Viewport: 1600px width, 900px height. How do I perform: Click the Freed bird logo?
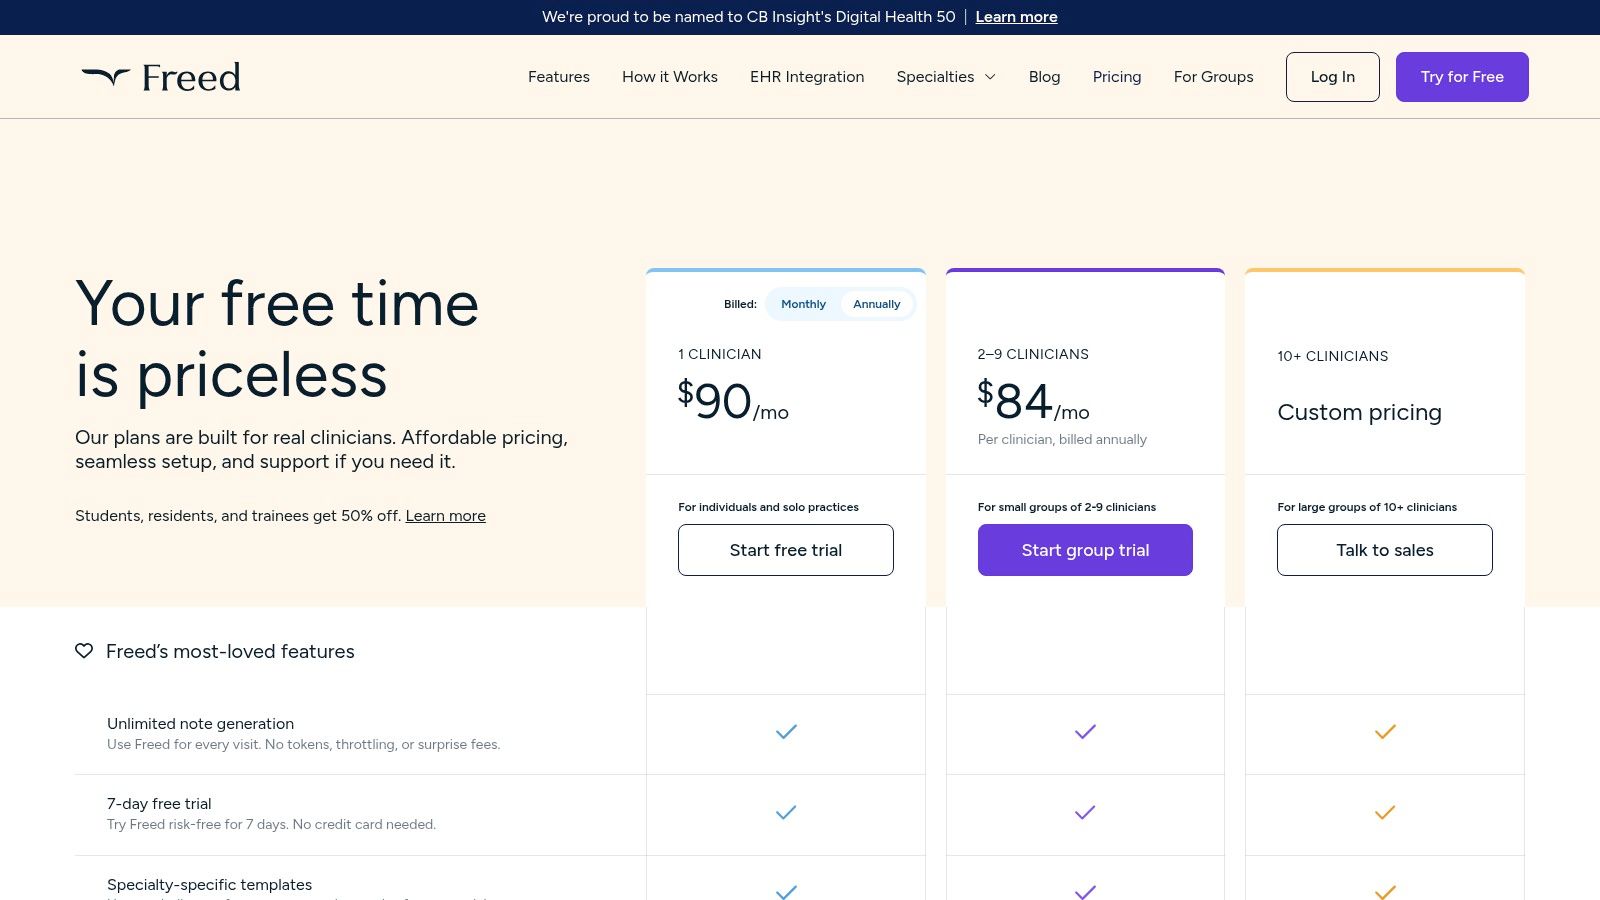point(106,77)
